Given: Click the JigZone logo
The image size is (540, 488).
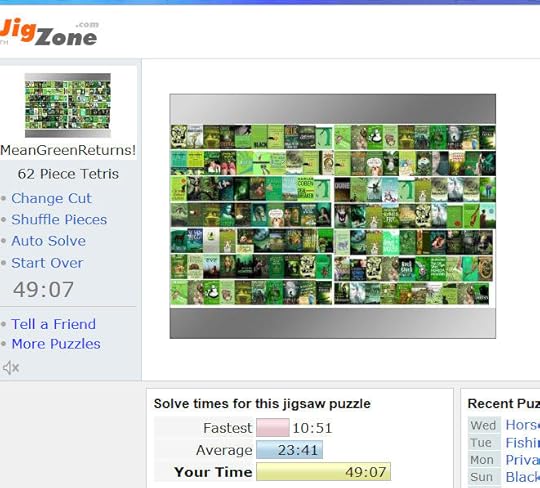Looking at the screenshot, I should tap(49, 32).
